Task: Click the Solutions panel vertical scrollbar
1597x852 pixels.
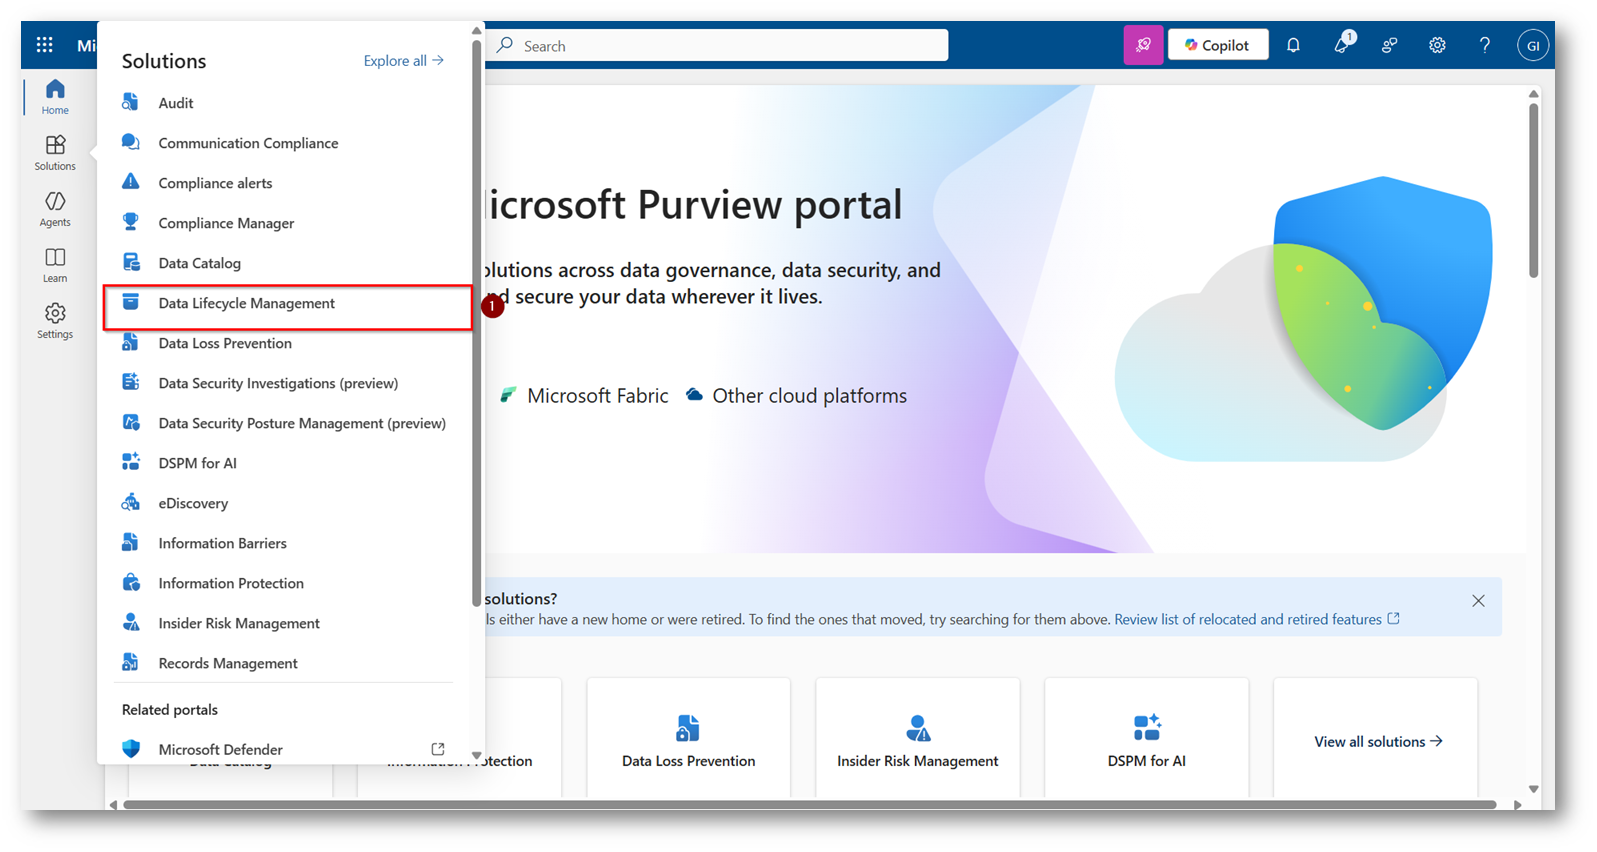Action: coord(476,322)
